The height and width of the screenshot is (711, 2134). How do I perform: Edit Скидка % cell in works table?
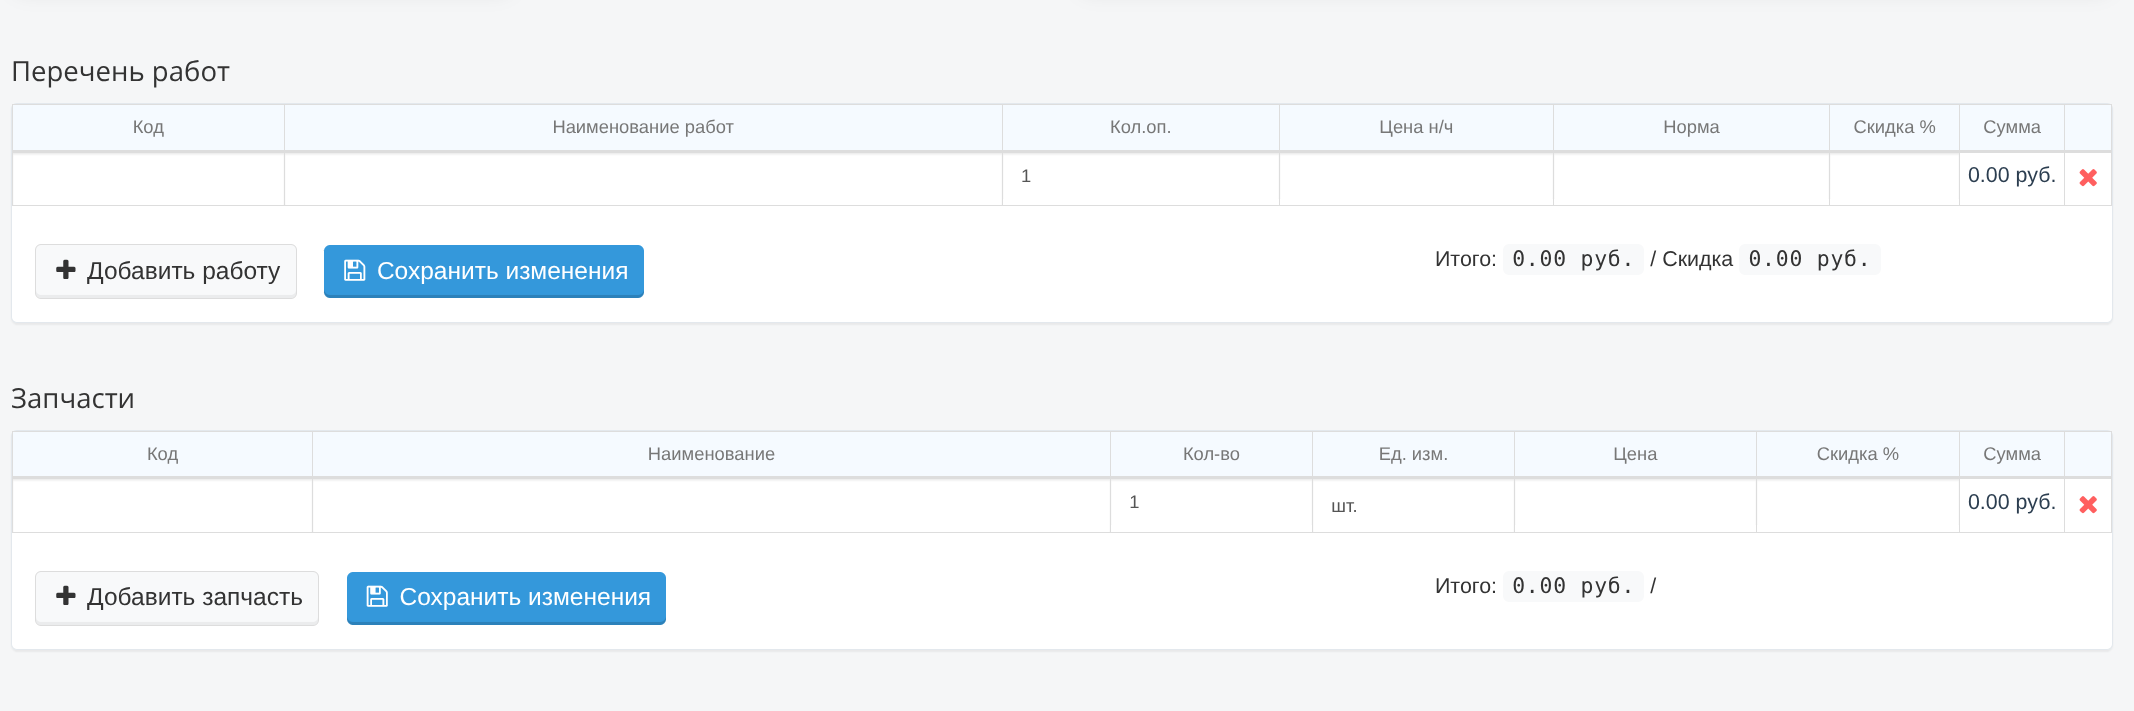(x=1894, y=178)
